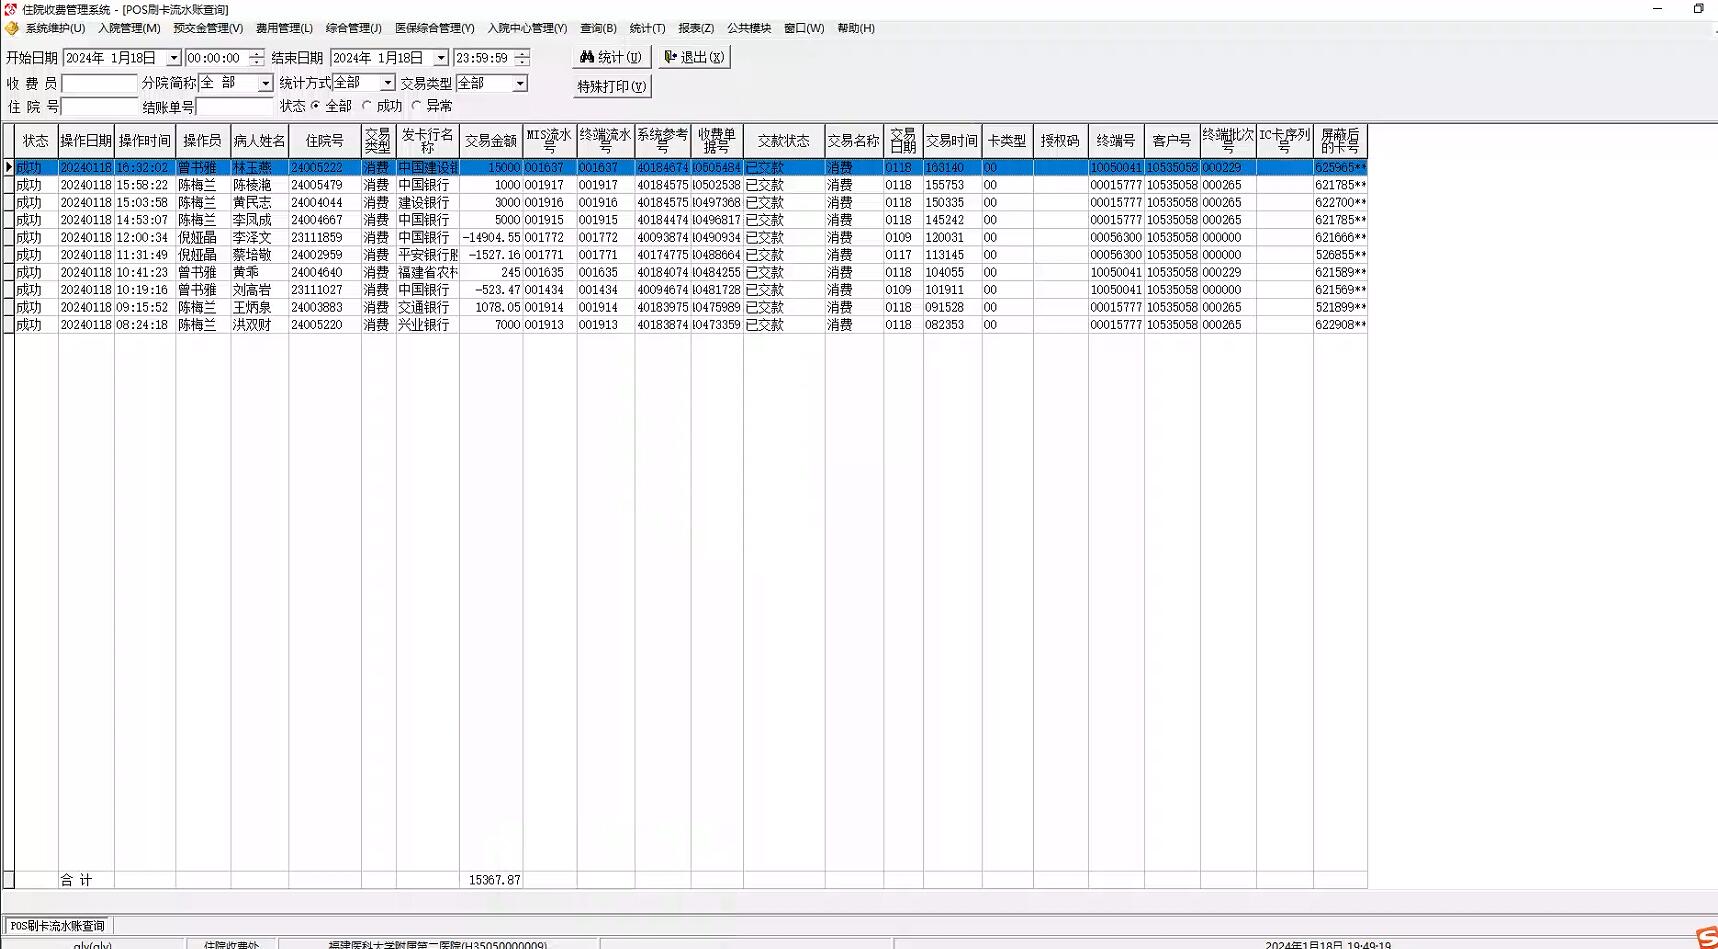Select patient 王炳泉 in the table

(260, 308)
